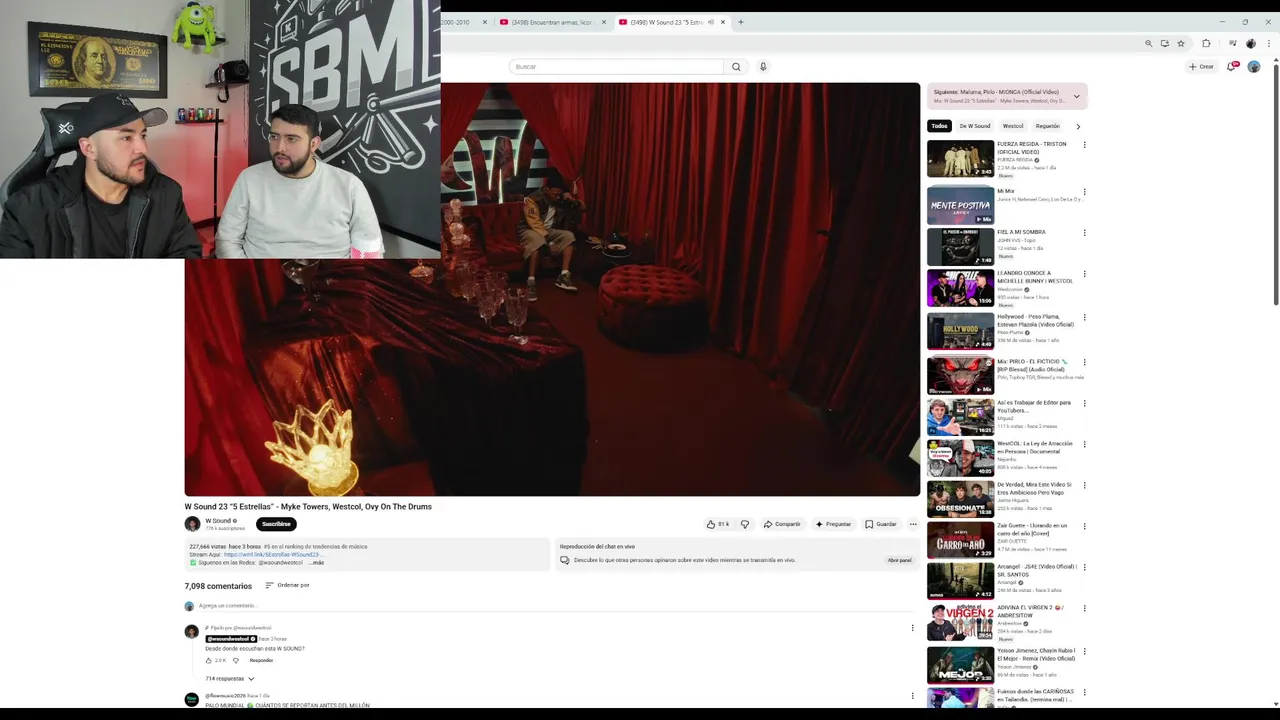Expand description with ...más
Screen dimensions: 1280x720
click(316, 562)
